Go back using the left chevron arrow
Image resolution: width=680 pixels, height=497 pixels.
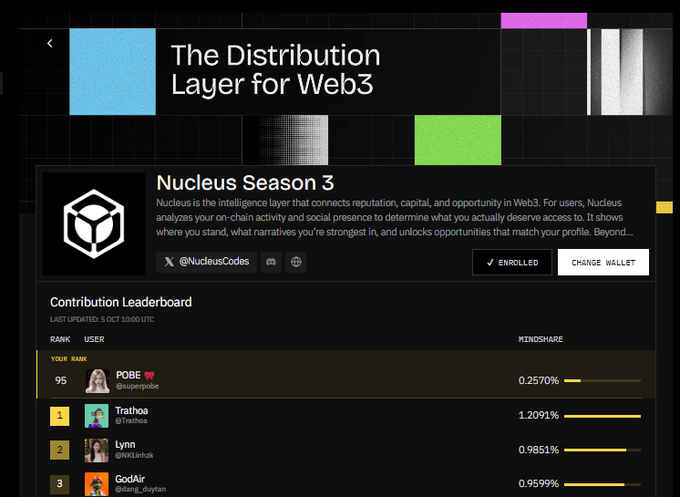pyautogui.click(x=50, y=43)
